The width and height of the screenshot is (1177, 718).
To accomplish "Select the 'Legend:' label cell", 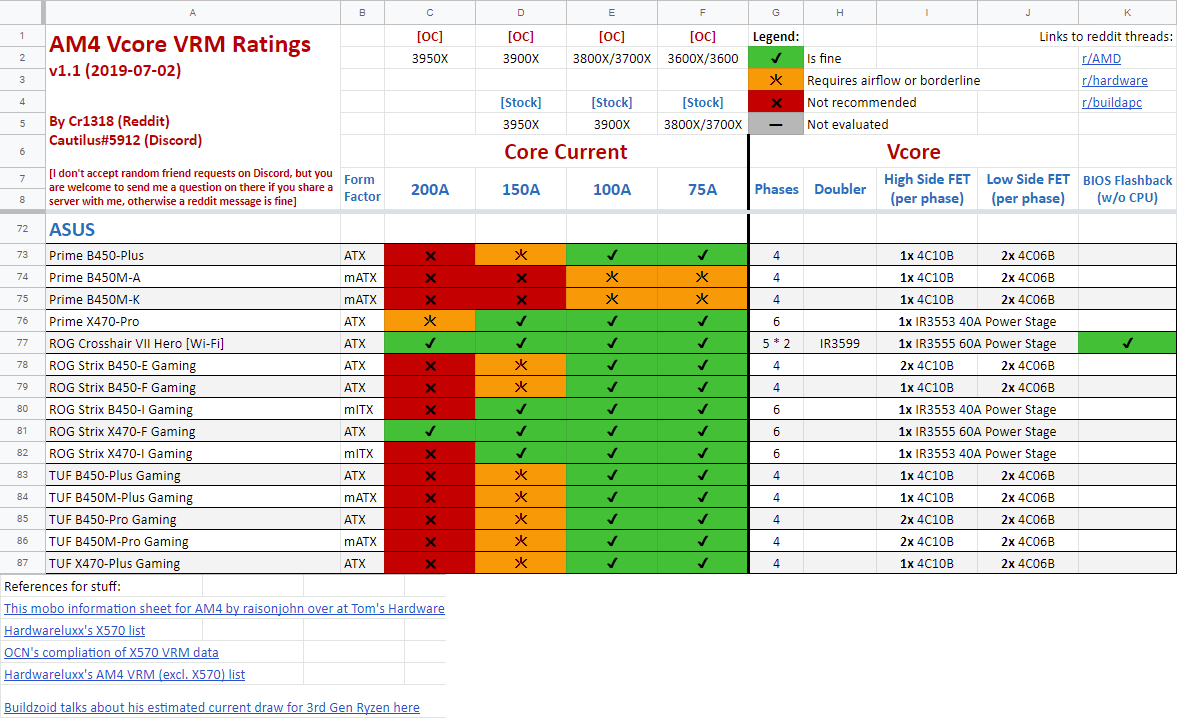I will pos(776,36).
